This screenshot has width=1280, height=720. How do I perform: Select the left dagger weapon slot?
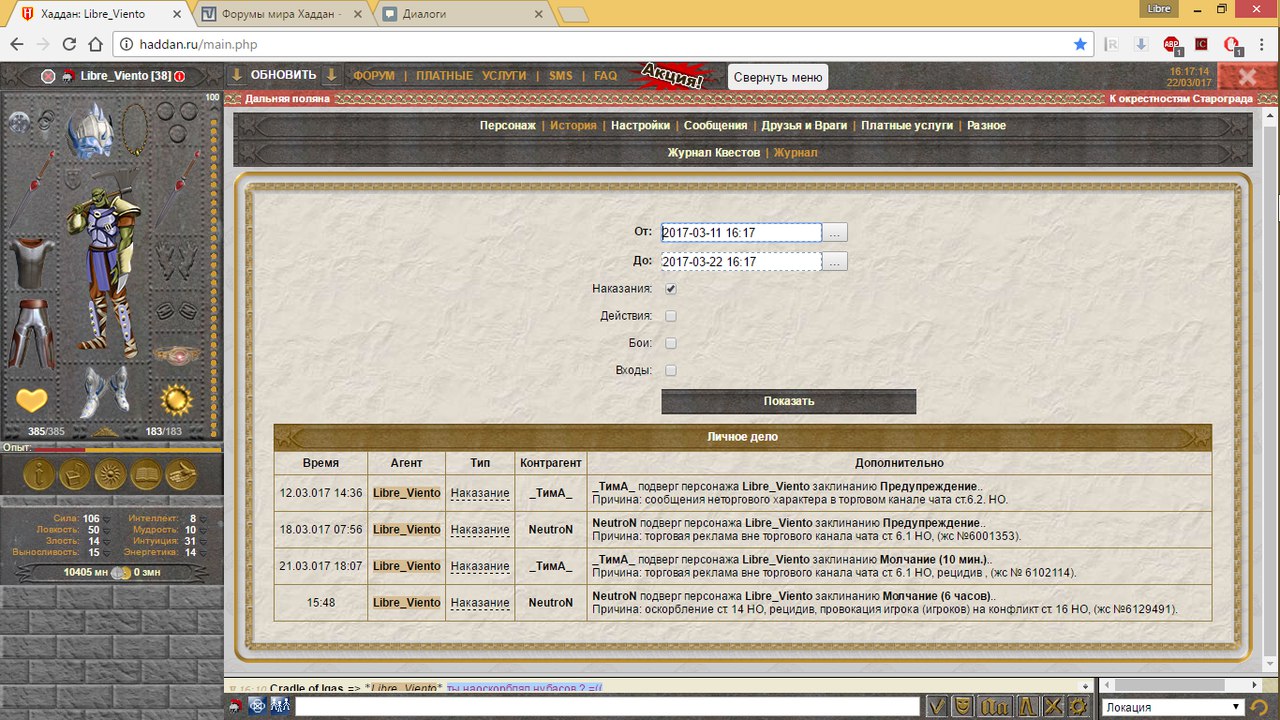point(31,188)
